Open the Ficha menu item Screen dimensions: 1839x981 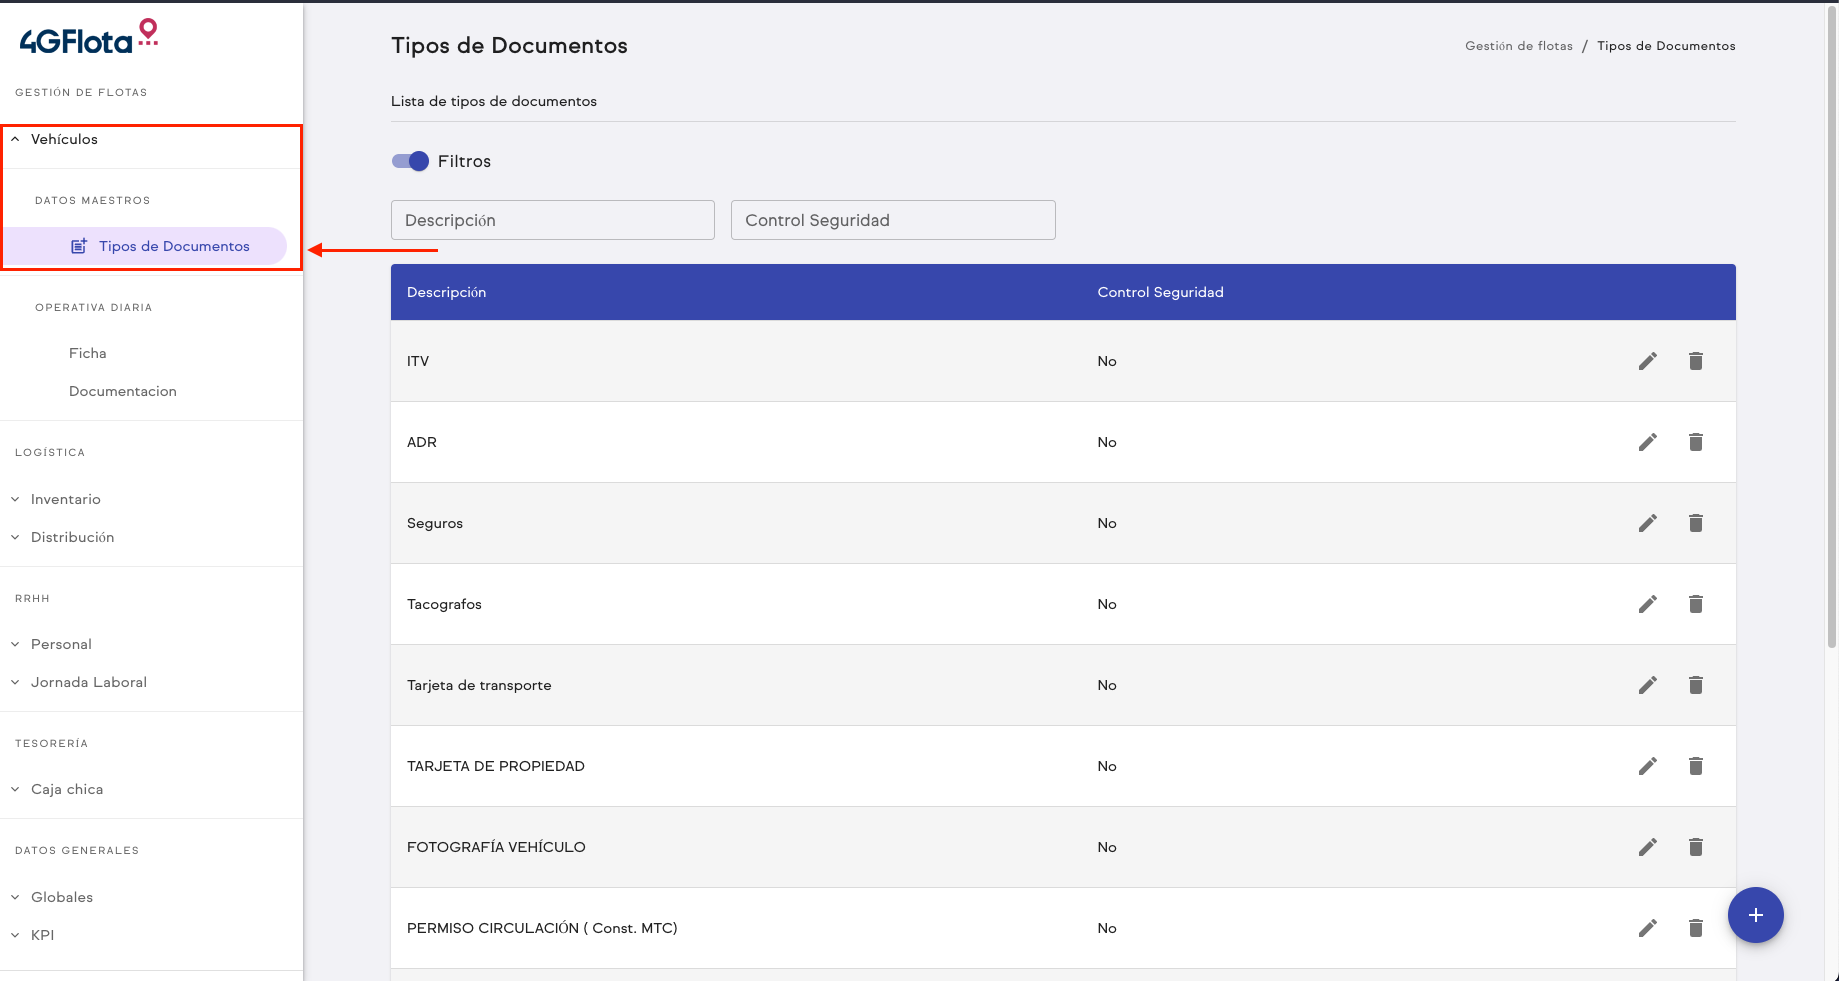tap(87, 353)
